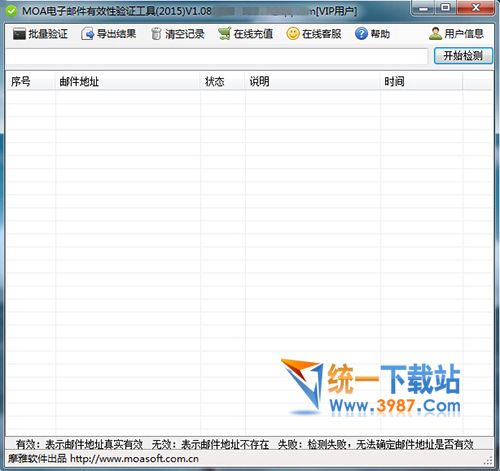Image resolution: width=500 pixels, height=471 pixels.
Task: Select the 导出结果 toolbar label
Action: 116,34
